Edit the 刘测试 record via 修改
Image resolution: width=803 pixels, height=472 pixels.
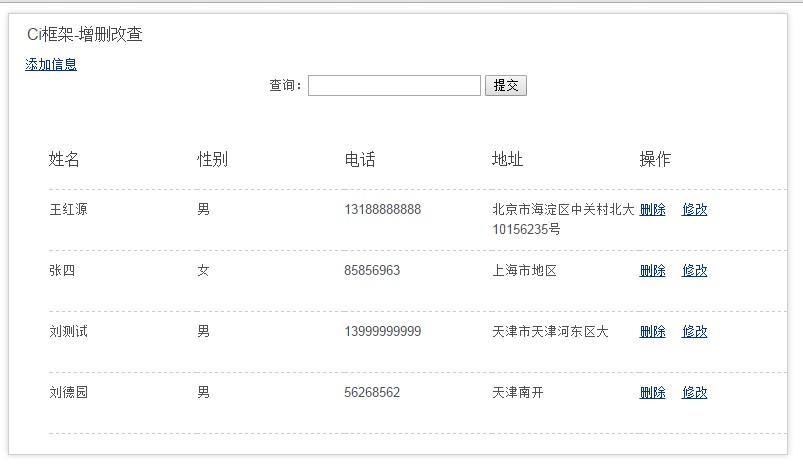[x=694, y=332]
